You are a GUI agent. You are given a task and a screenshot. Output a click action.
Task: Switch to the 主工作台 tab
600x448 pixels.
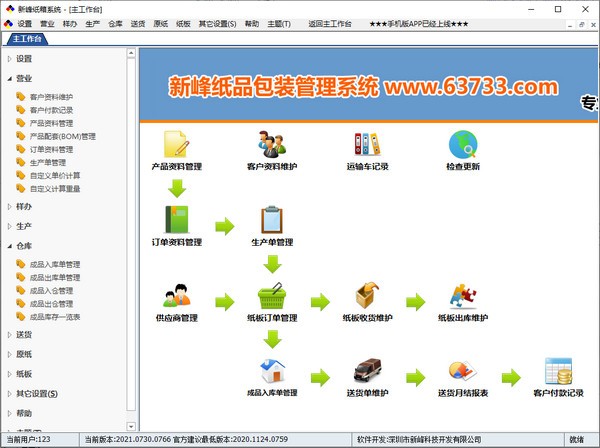26,39
